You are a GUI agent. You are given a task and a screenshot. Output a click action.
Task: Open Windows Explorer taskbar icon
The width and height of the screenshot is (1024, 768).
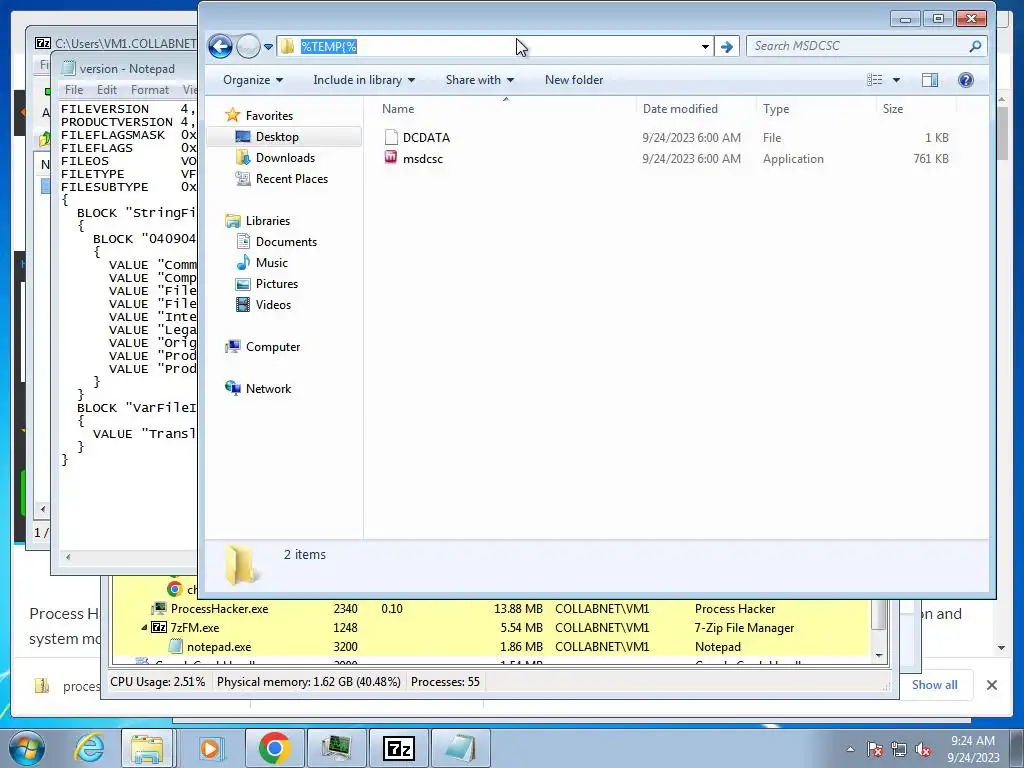[147, 748]
